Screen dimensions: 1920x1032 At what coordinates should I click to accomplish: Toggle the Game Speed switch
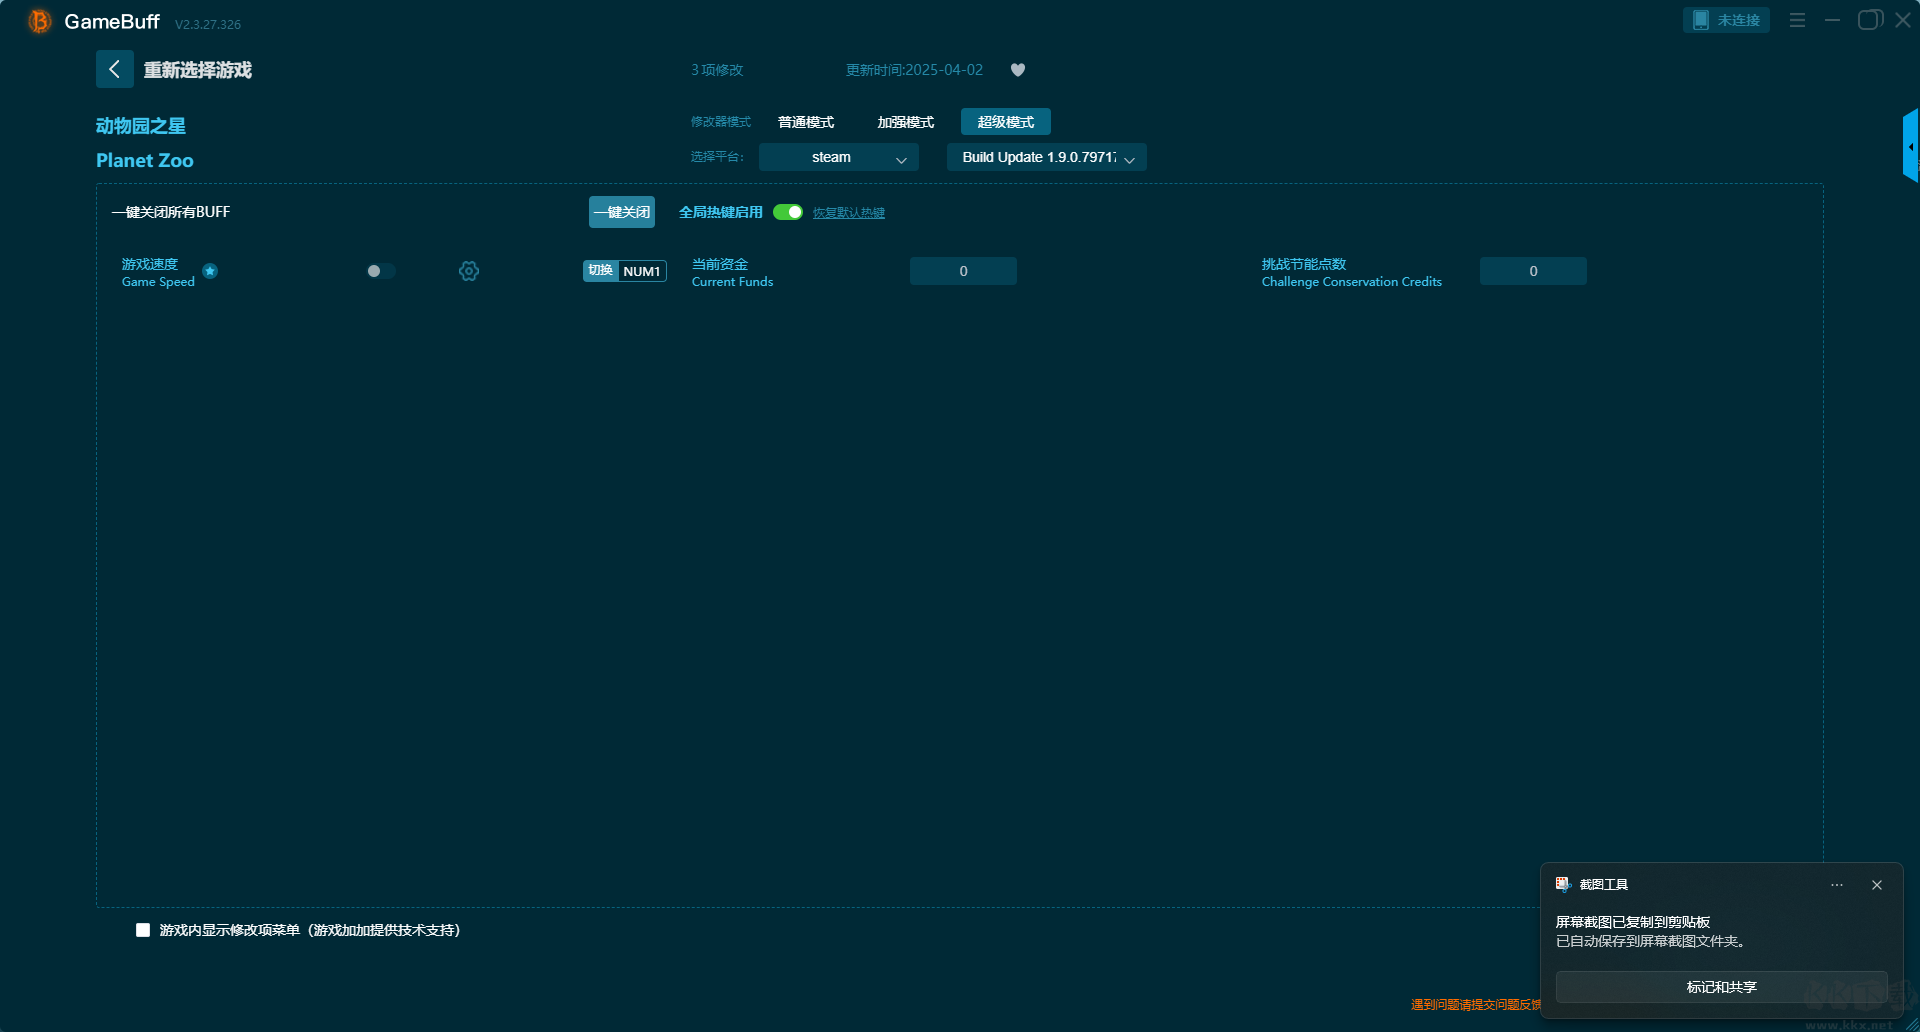[x=381, y=271]
